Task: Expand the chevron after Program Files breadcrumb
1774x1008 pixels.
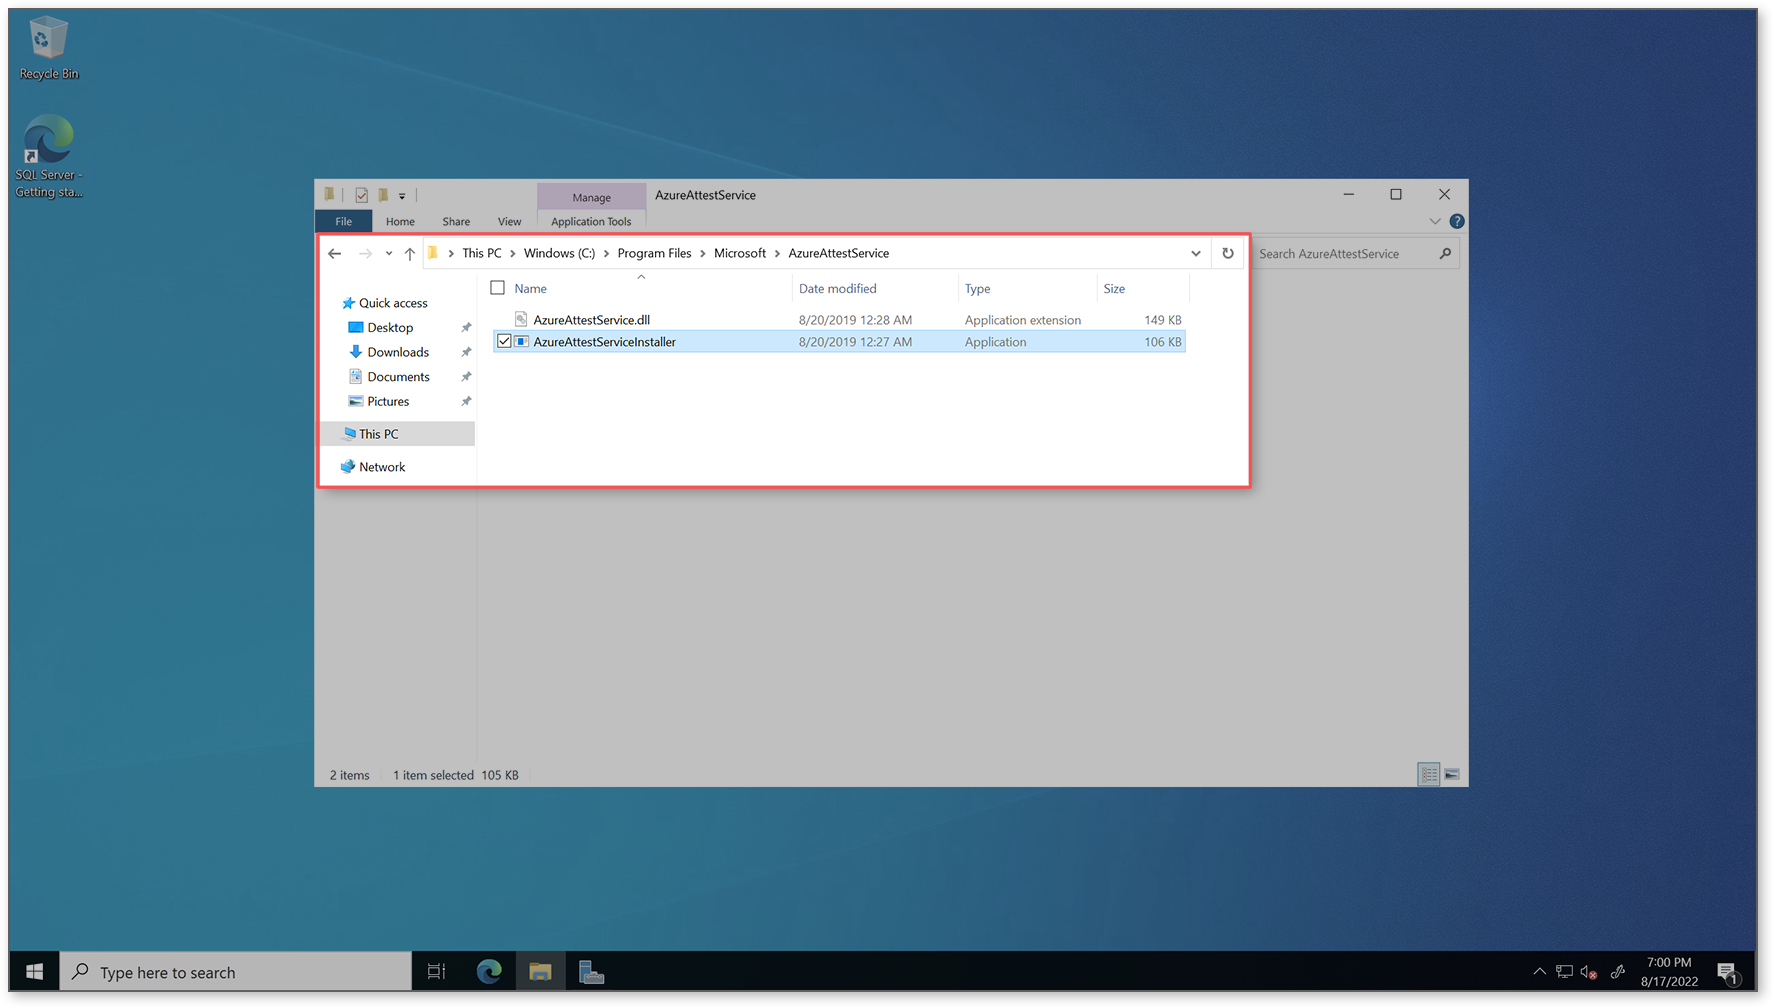Action: coord(702,253)
